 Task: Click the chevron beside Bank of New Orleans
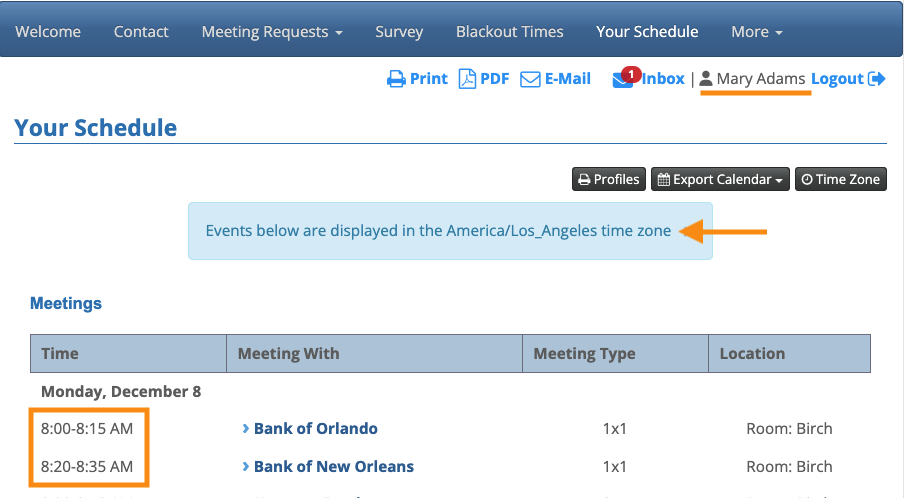pyautogui.click(x=246, y=467)
